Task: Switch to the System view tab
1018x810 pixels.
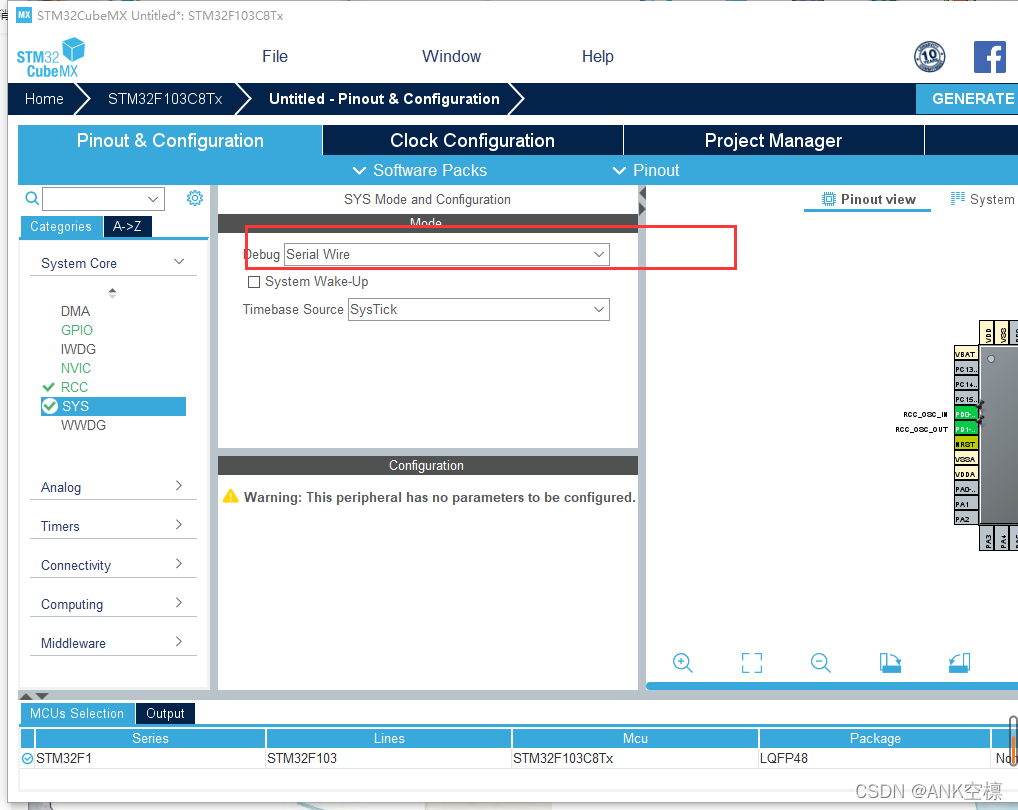Action: (982, 199)
